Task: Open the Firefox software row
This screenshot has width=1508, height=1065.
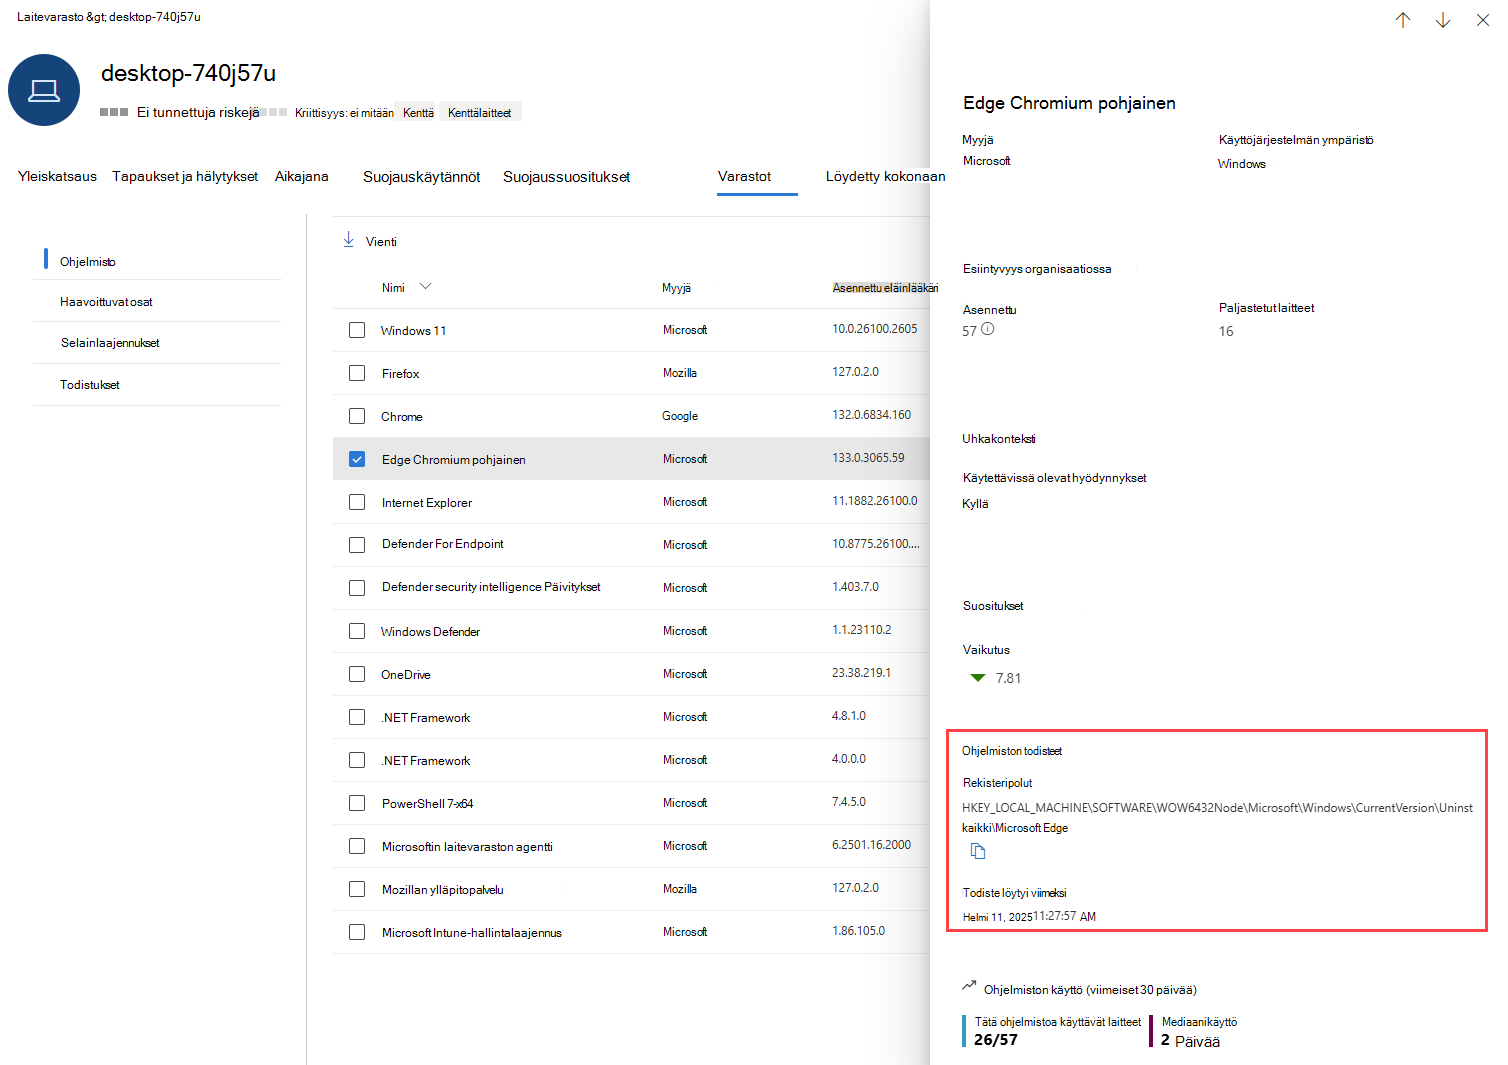Action: click(632, 373)
